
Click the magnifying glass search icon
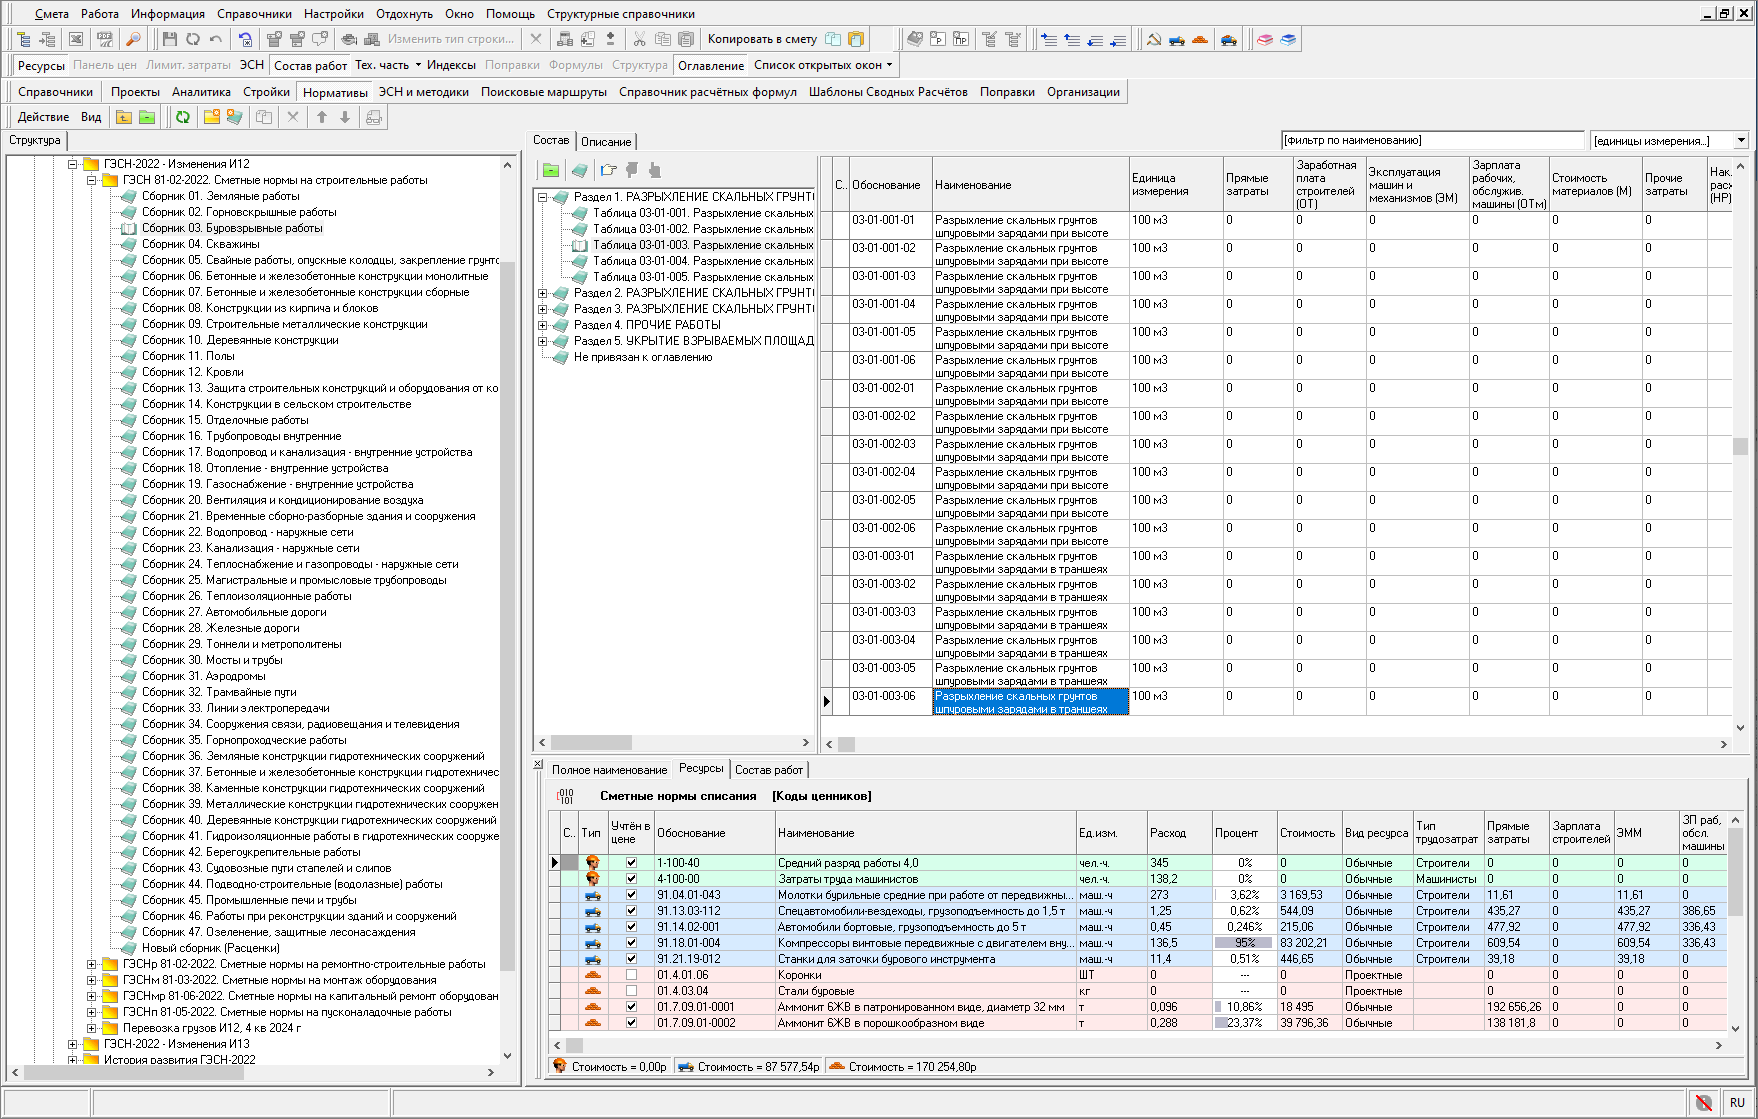(133, 39)
